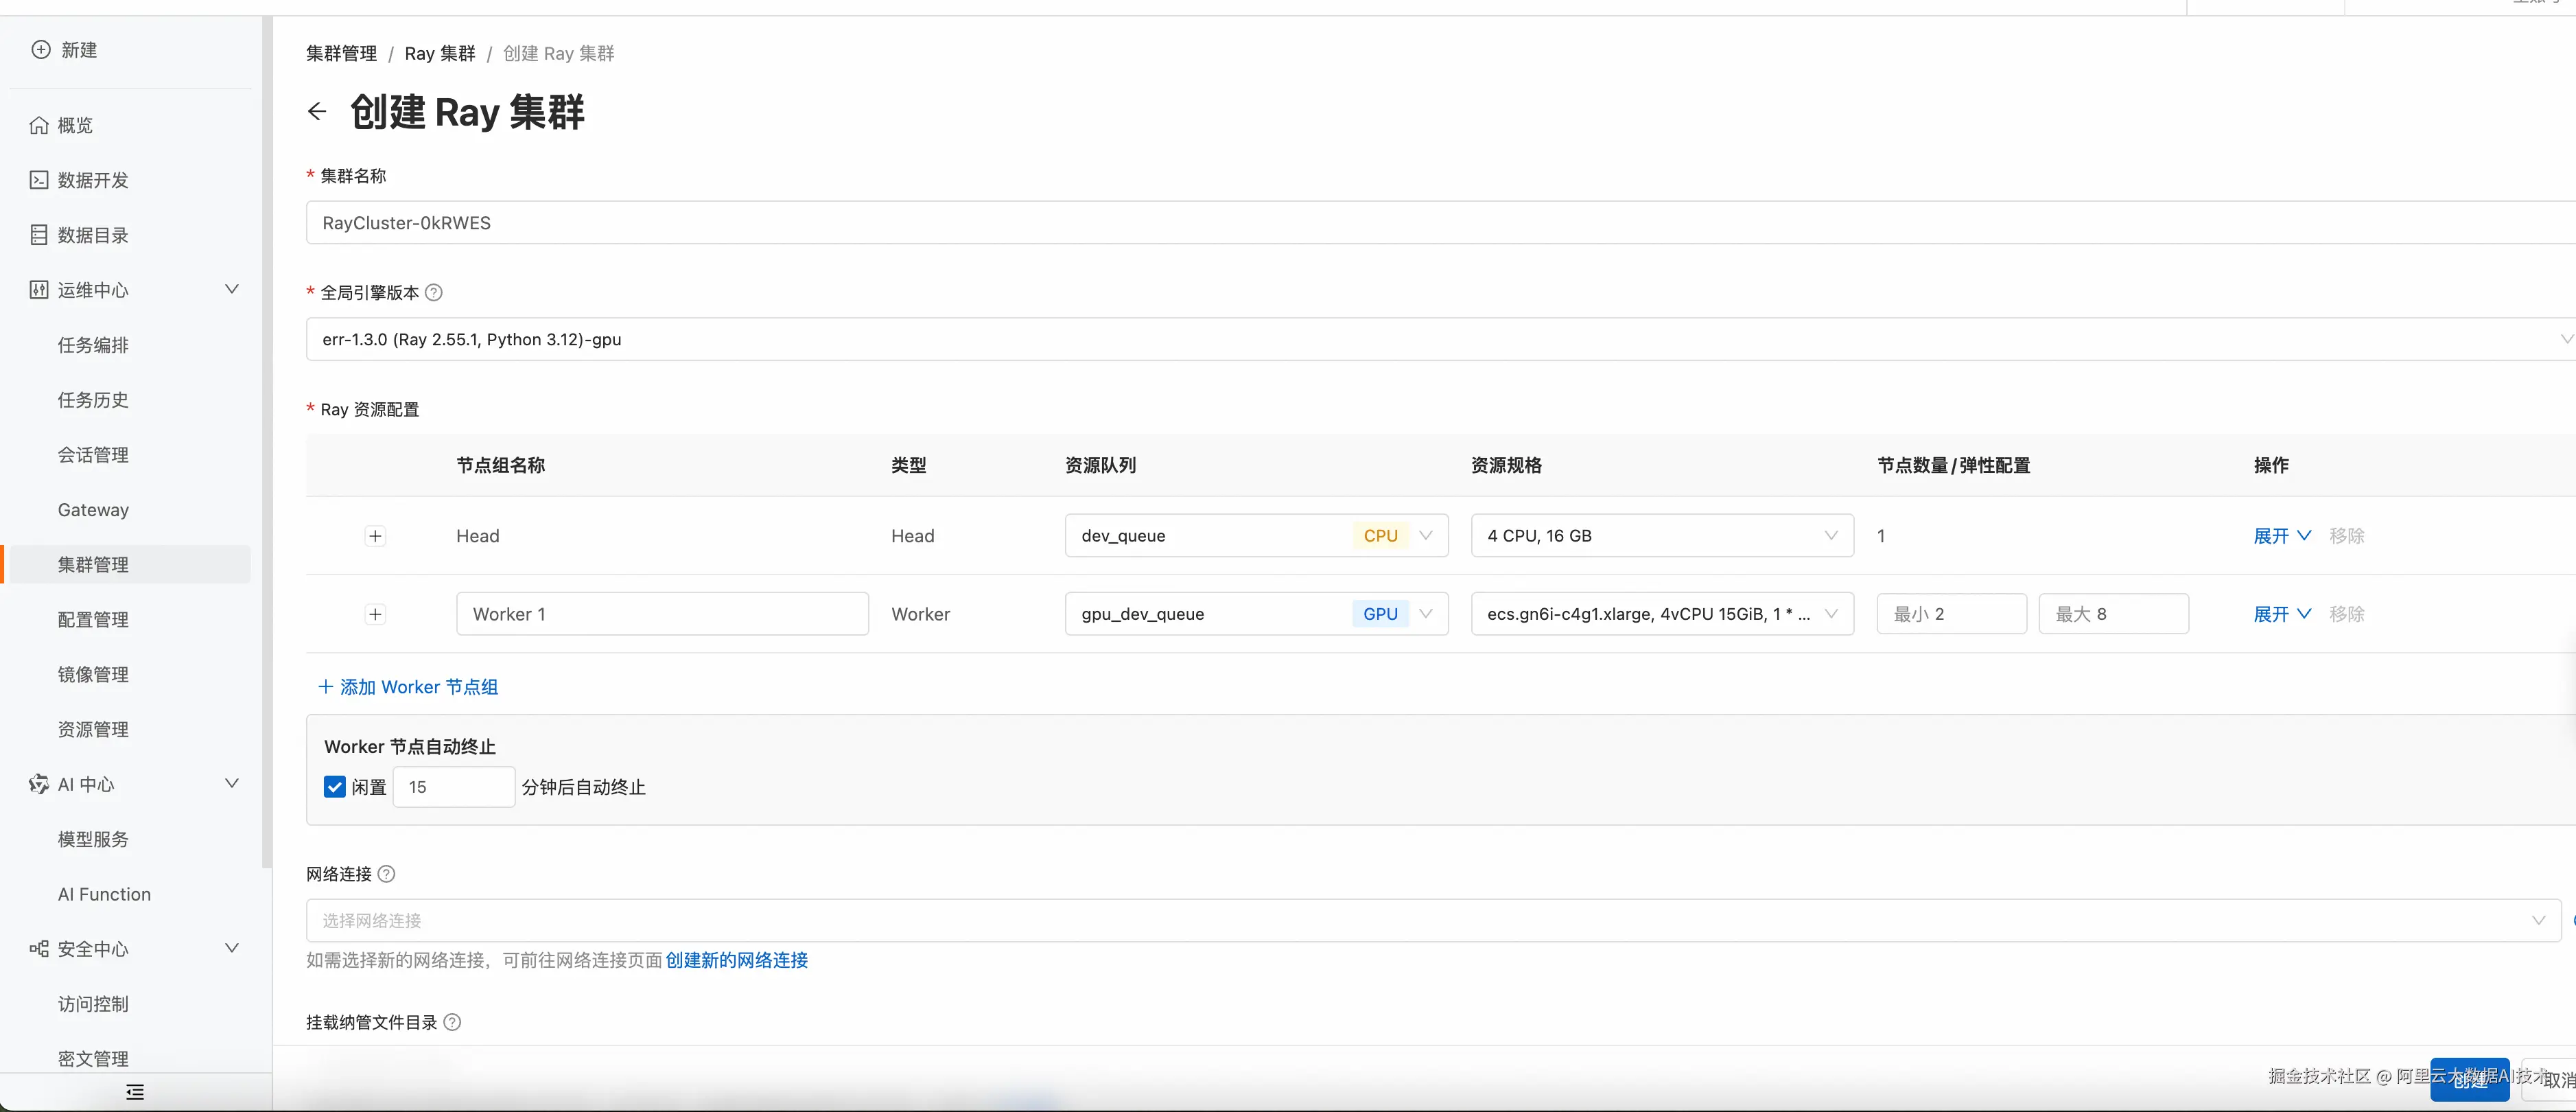Click the 运维中心 sidebar icon
The width and height of the screenshot is (2576, 1112).
(x=39, y=290)
